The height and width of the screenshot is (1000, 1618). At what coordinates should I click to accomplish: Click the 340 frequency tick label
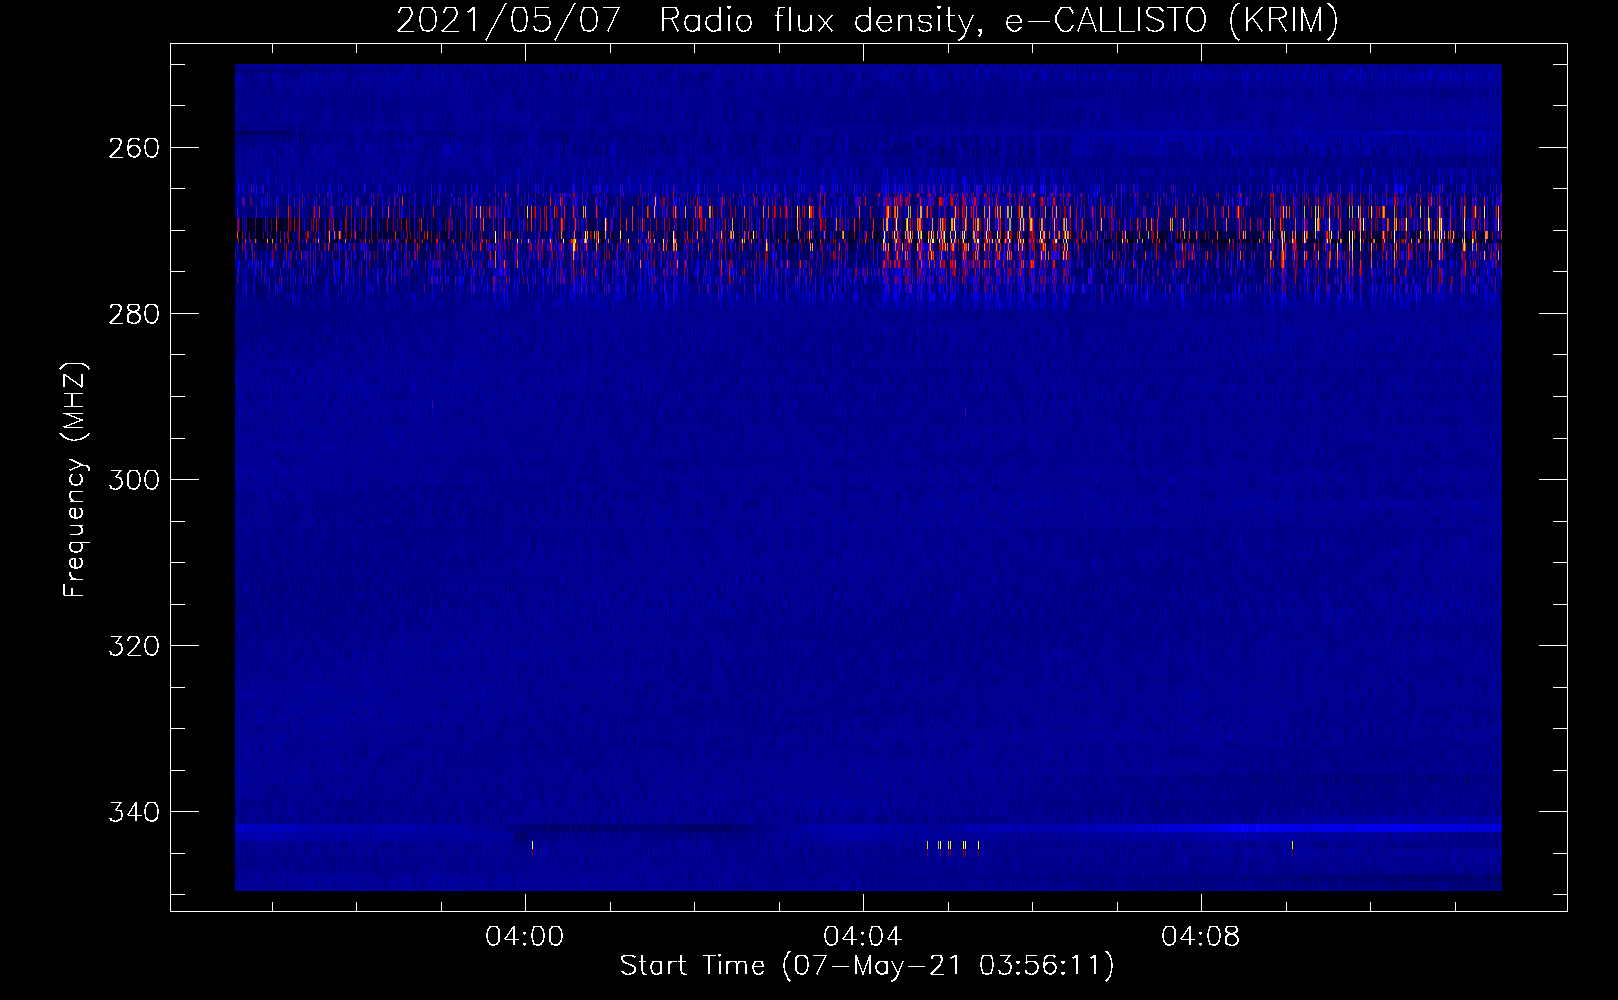coord(134,812)
